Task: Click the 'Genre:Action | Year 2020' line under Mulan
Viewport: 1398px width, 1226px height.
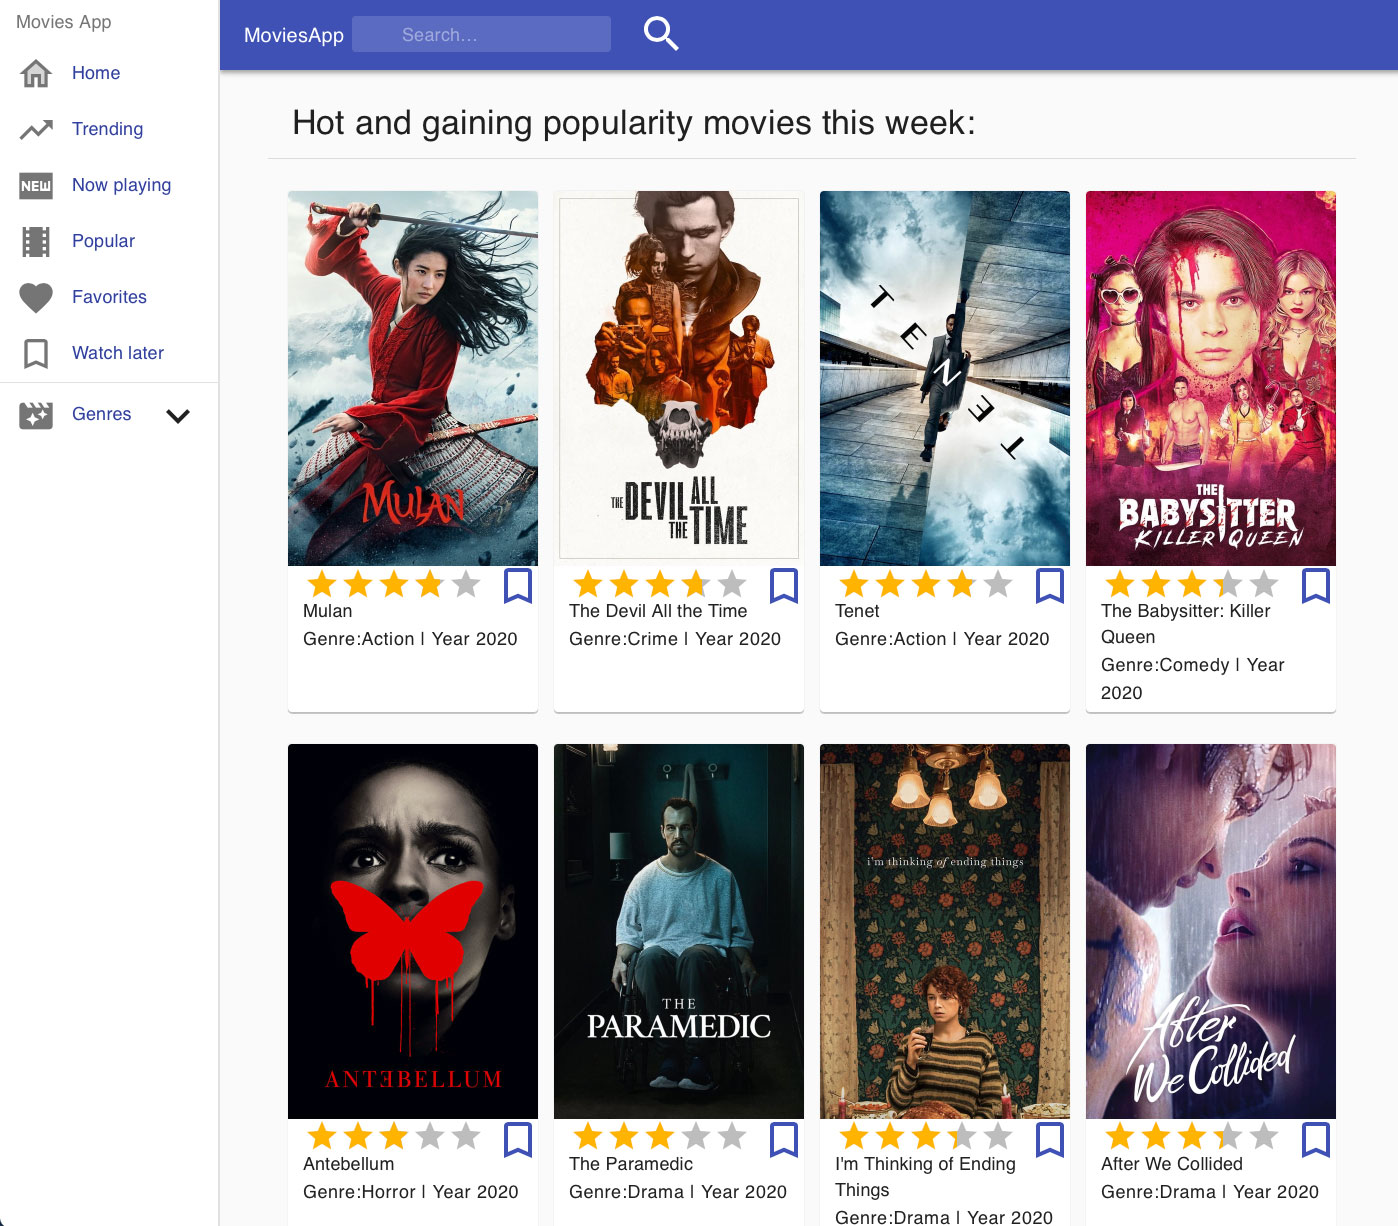Action: click(410, 639)
